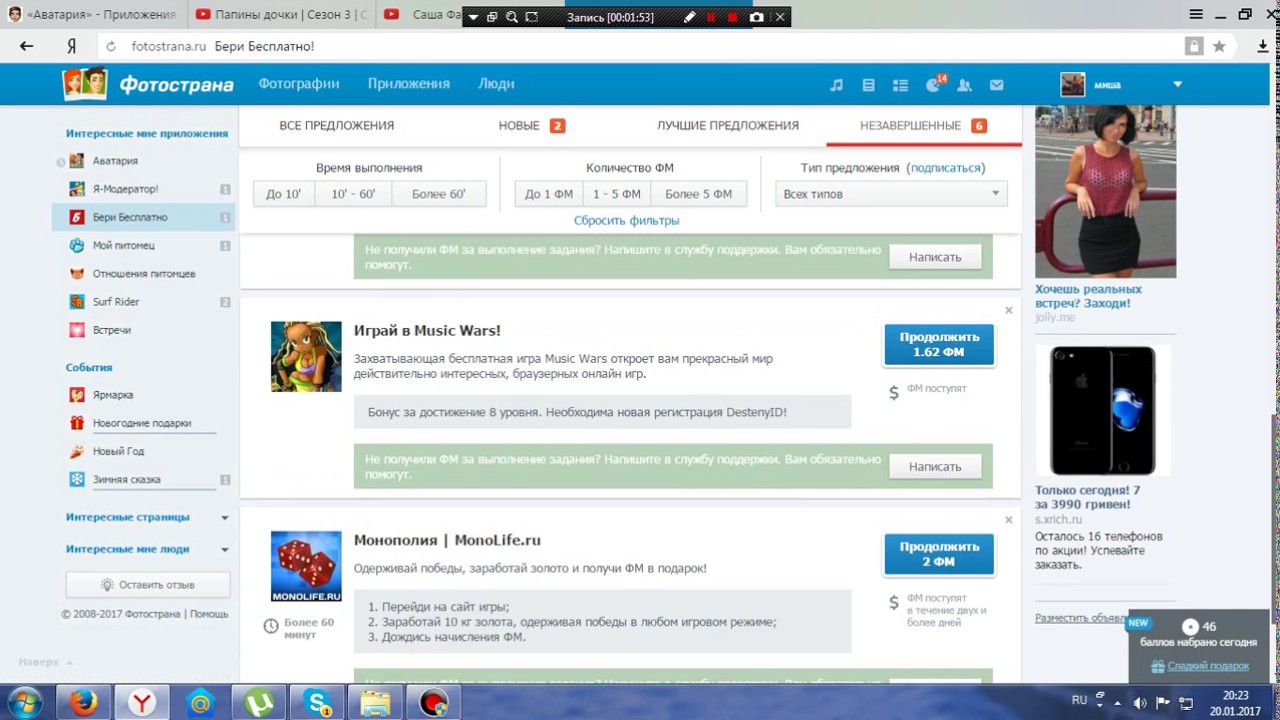The image size is (1280, 720).
Task: Click the Оставить отзыв button
Action: (x=148, y=585)
